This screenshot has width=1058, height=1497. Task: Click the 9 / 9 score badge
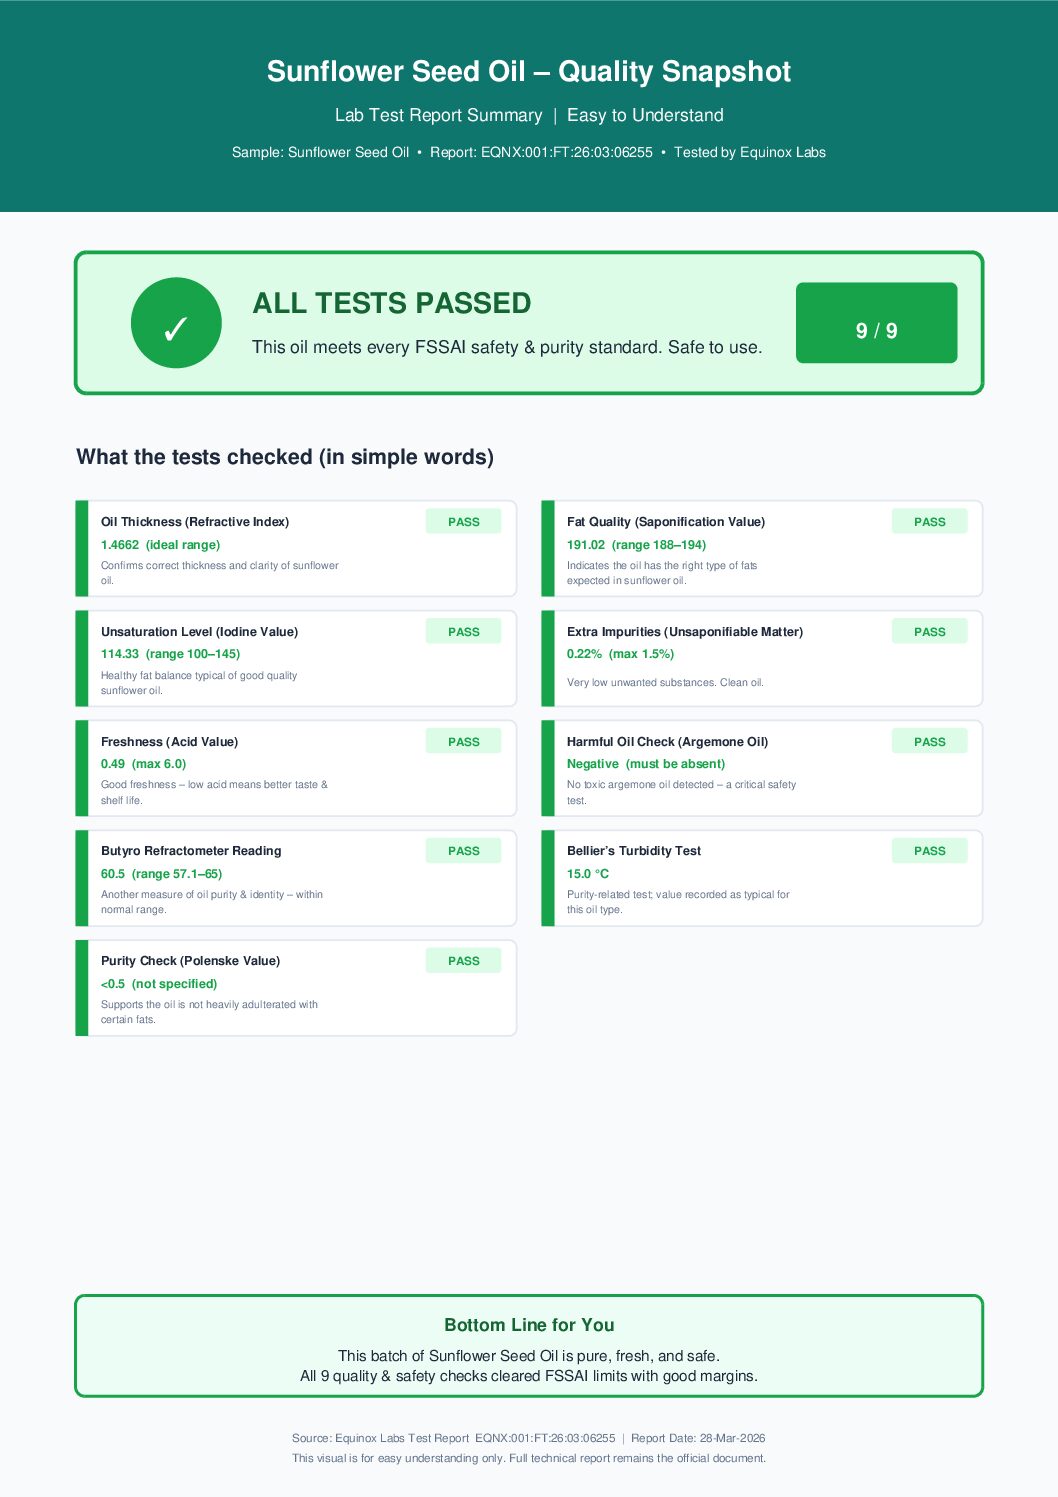tap(876, 323)
